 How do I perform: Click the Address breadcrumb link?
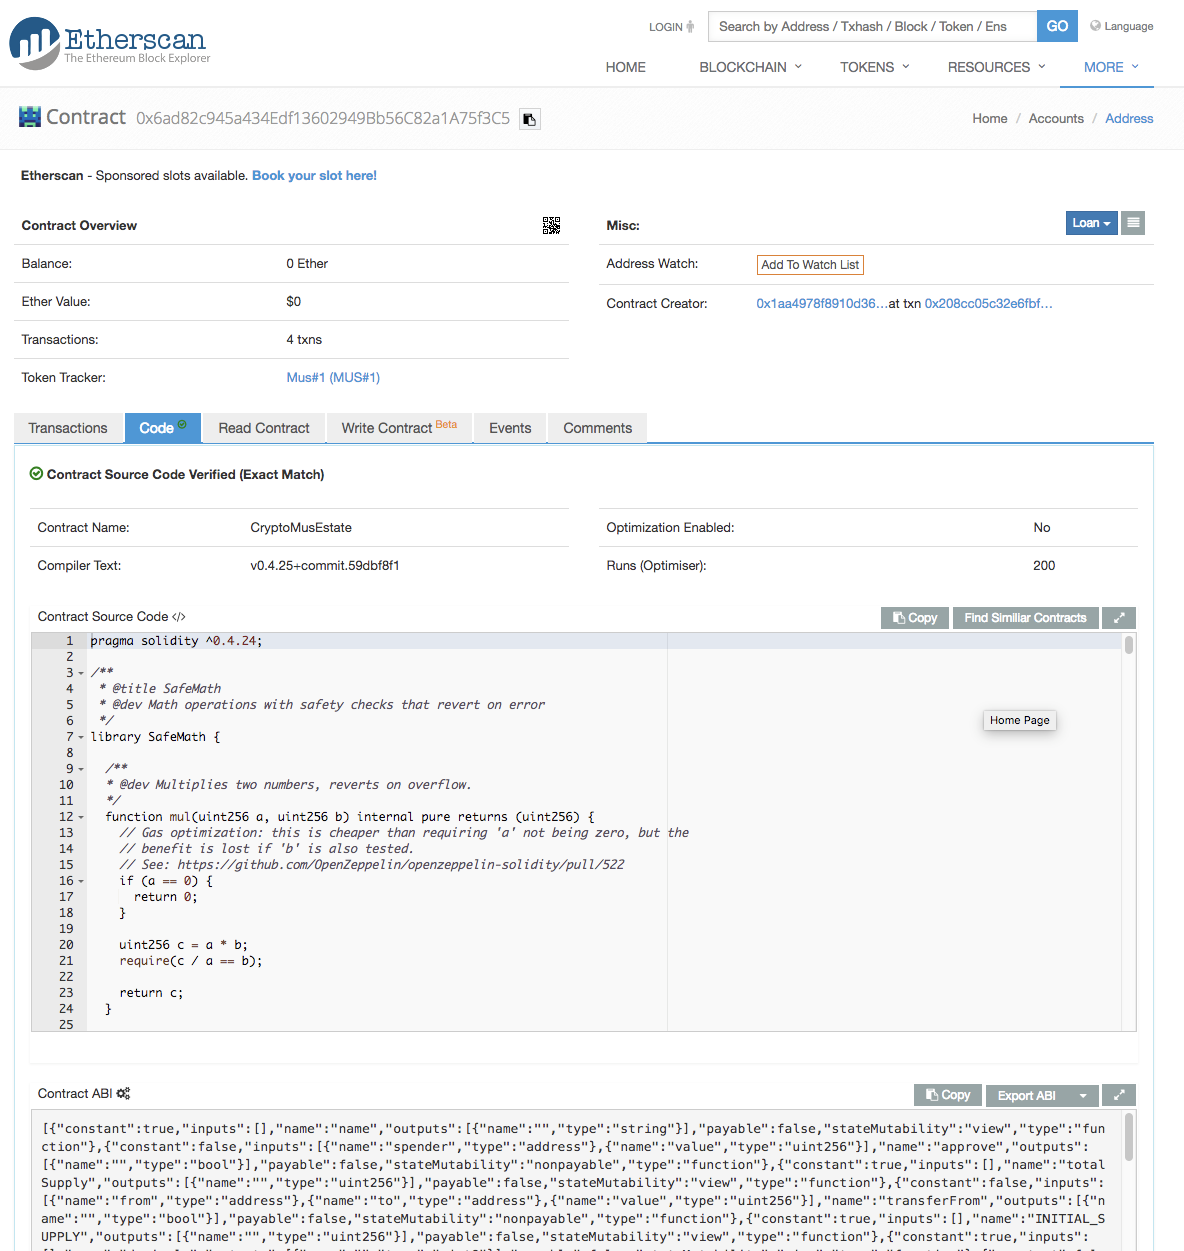click(1129, 118)
